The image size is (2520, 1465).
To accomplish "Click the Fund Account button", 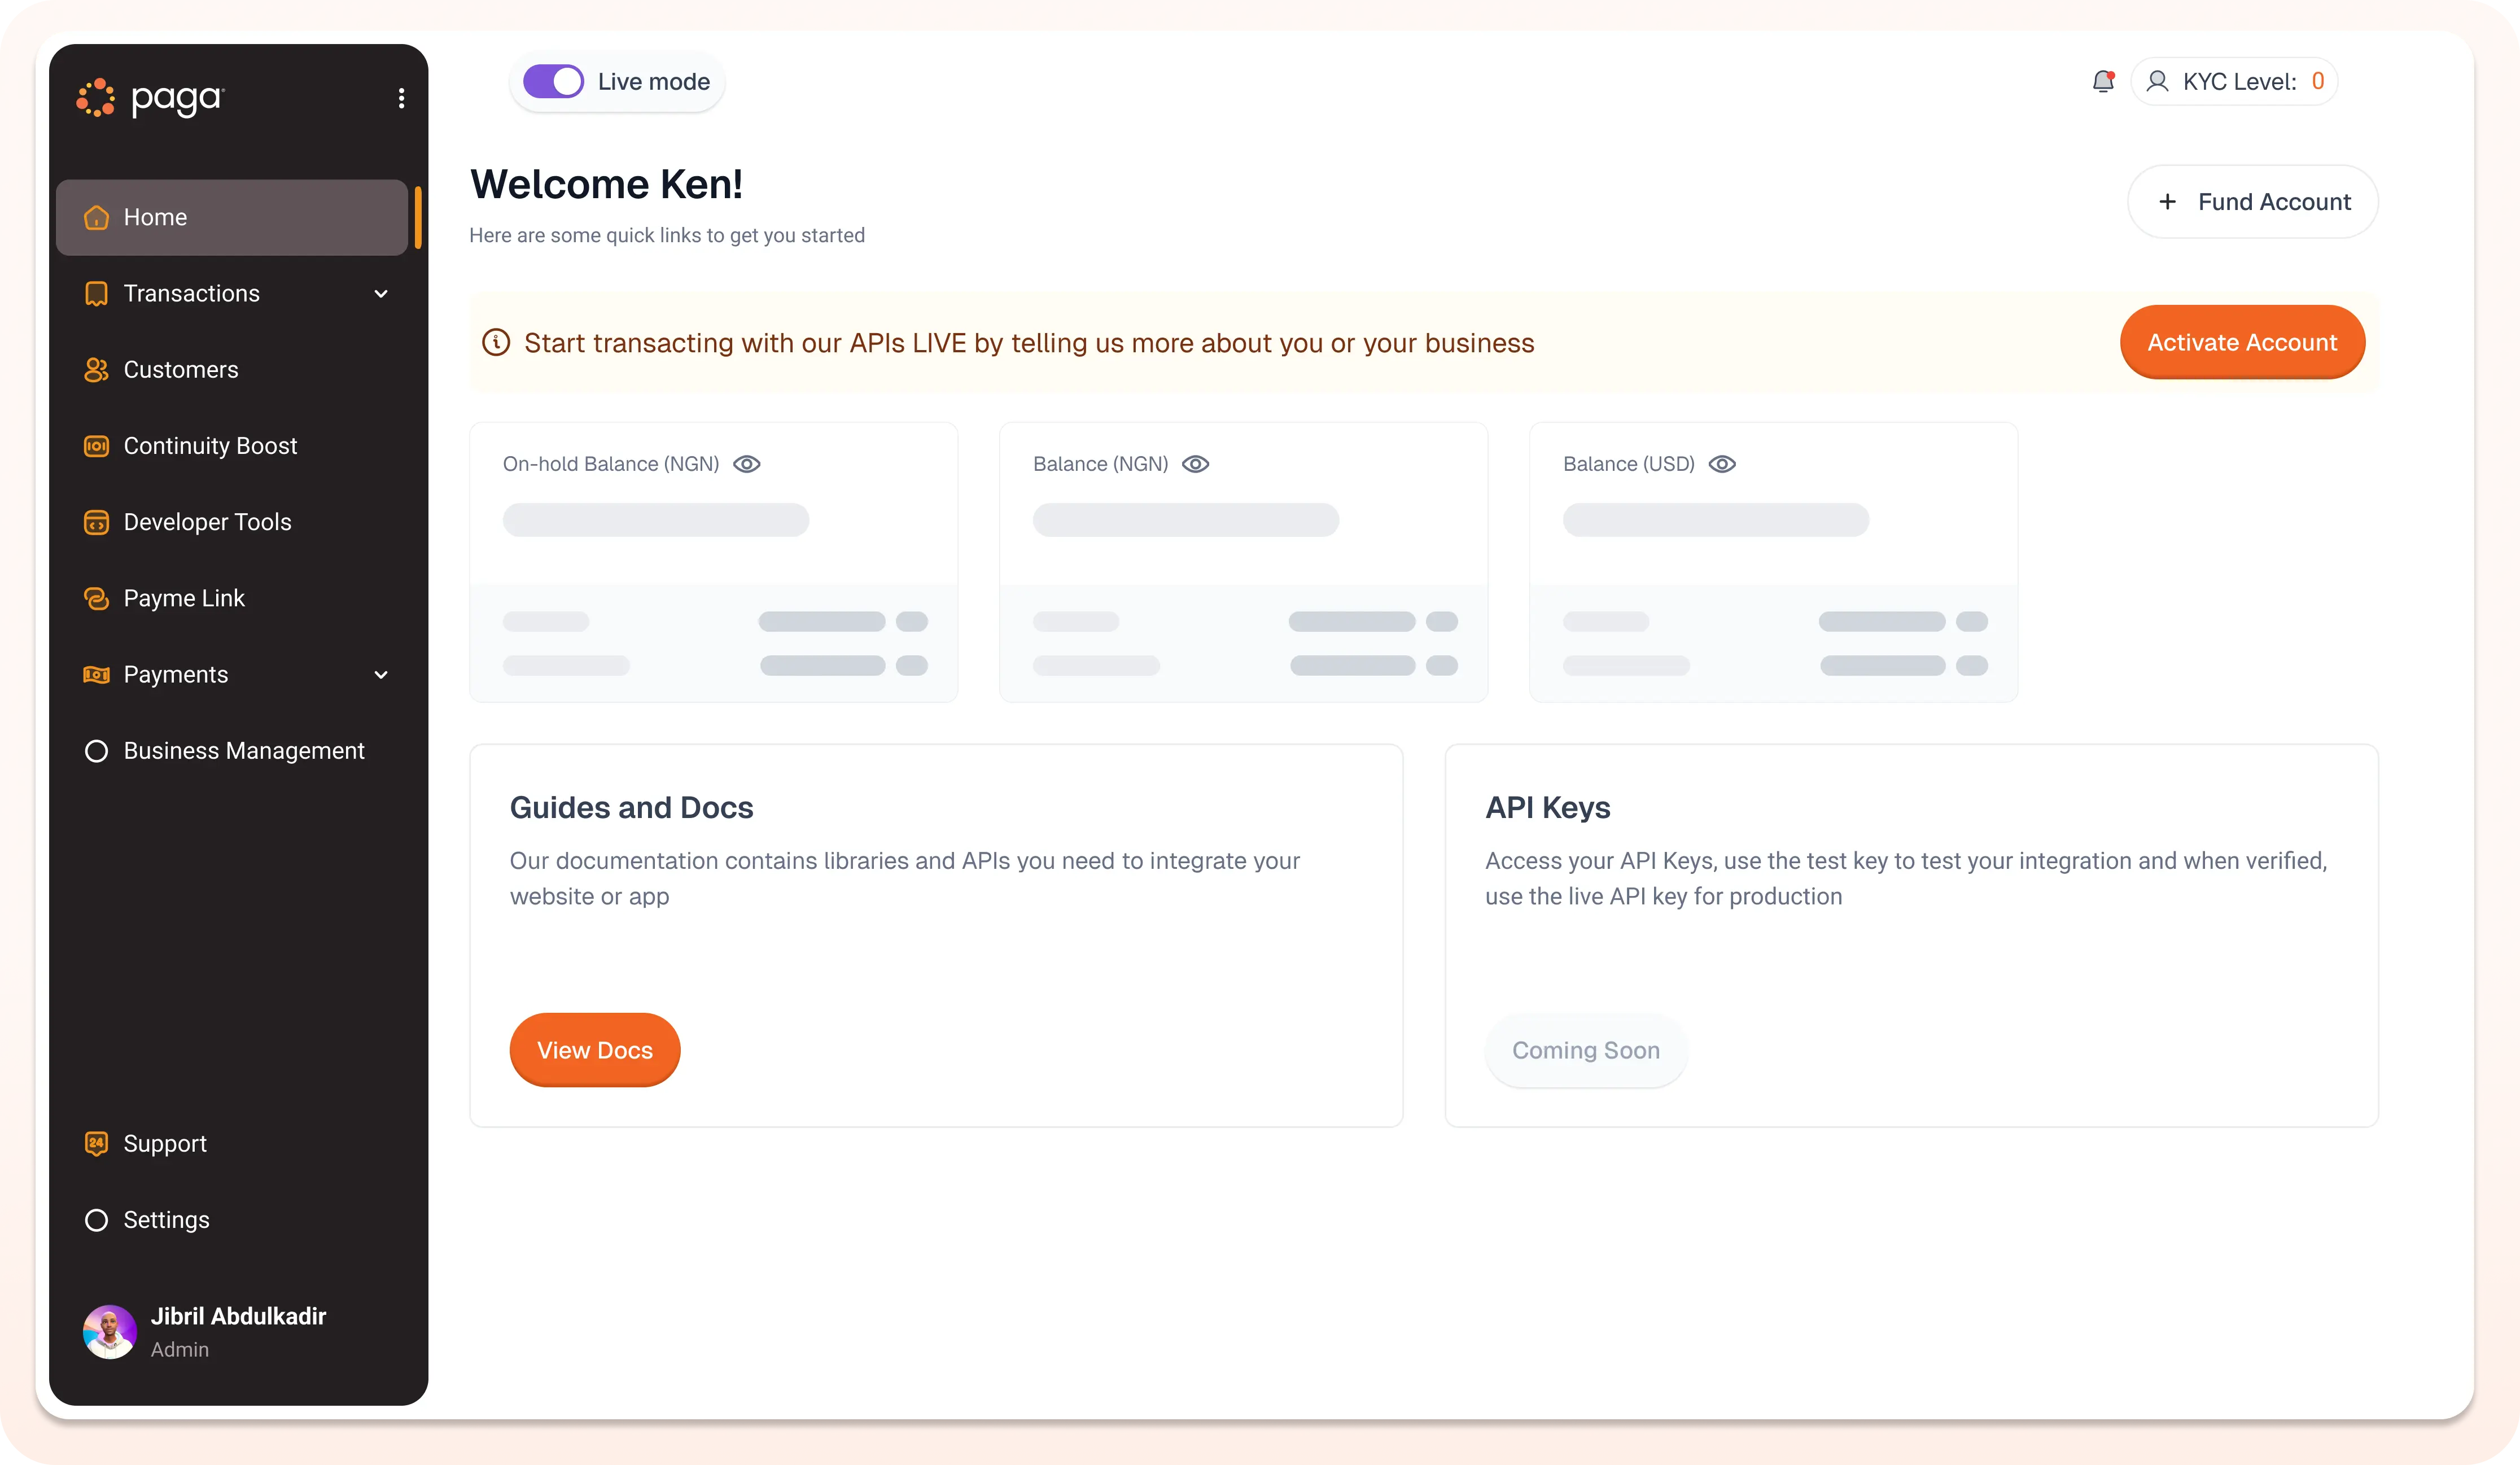I will click(2252, 201).
